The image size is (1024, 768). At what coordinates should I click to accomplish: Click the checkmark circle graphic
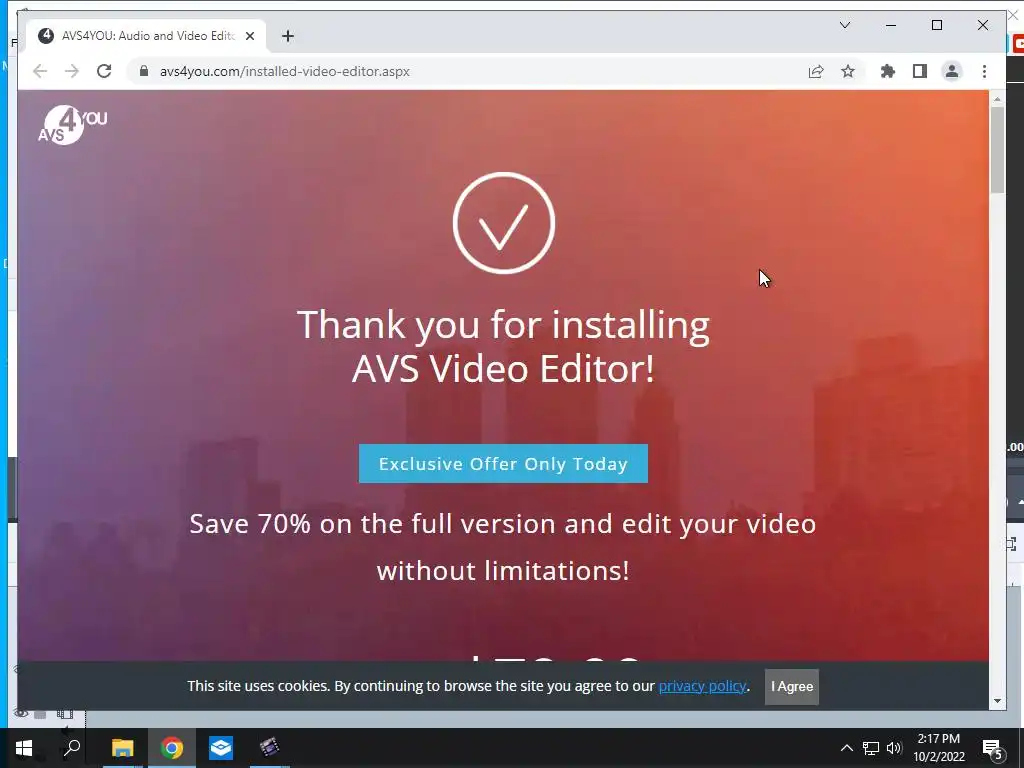tap(504, 223)
